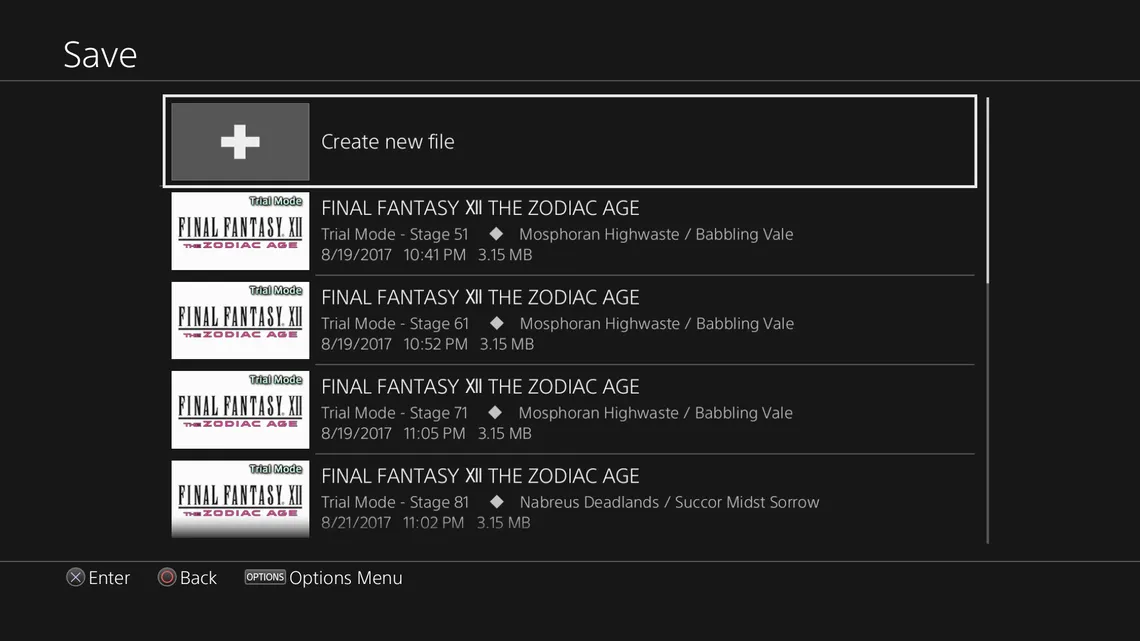
Task: Click the diamond icon in Stage 71 row
Action: coord(494,412)
